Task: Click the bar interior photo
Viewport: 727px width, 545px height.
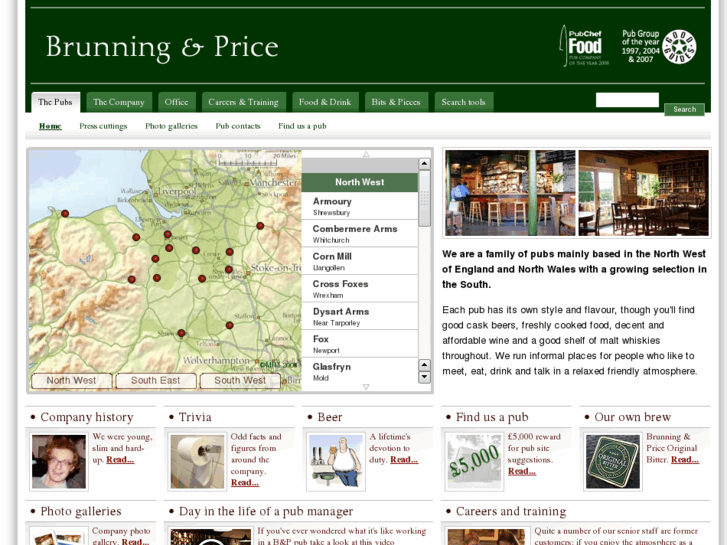Action: tap(510, 193)
